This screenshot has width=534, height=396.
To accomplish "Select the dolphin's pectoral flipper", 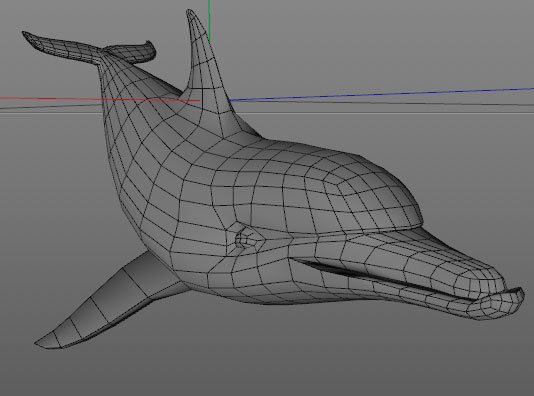I will pos(112,302).
